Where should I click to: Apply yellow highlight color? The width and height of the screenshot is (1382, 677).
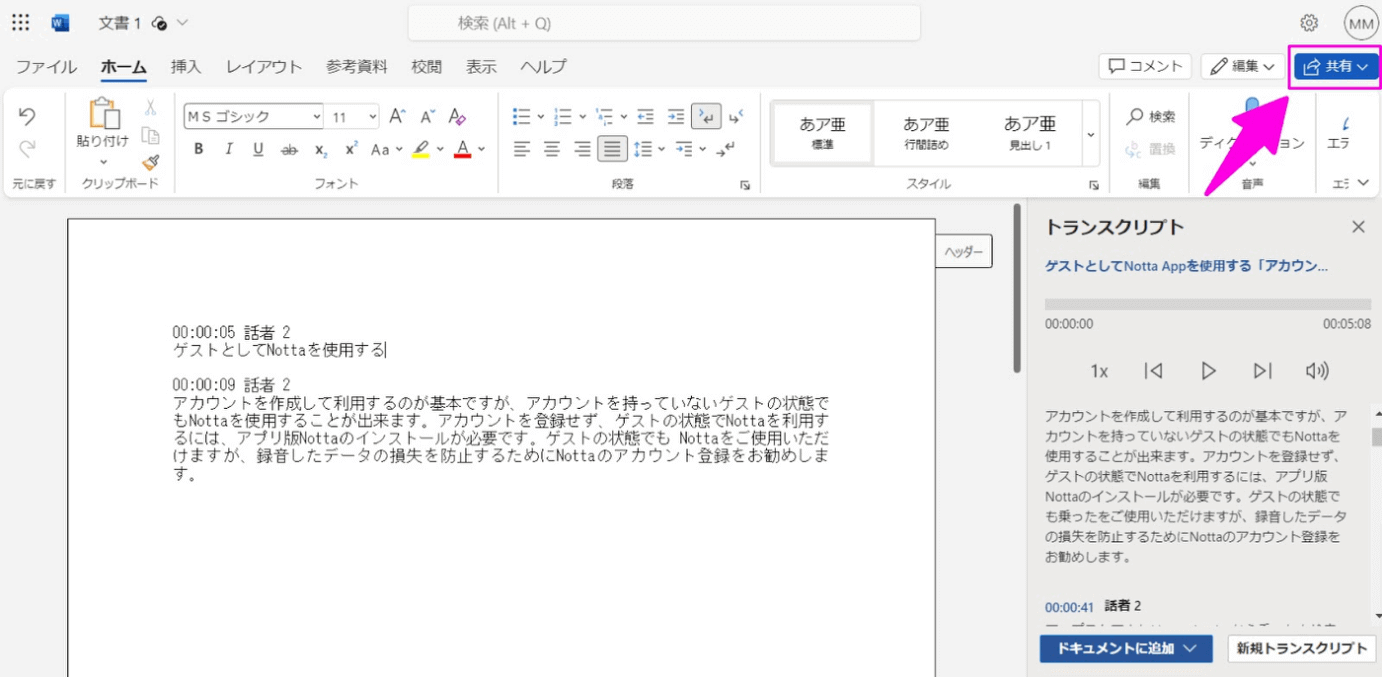point(421,150)
